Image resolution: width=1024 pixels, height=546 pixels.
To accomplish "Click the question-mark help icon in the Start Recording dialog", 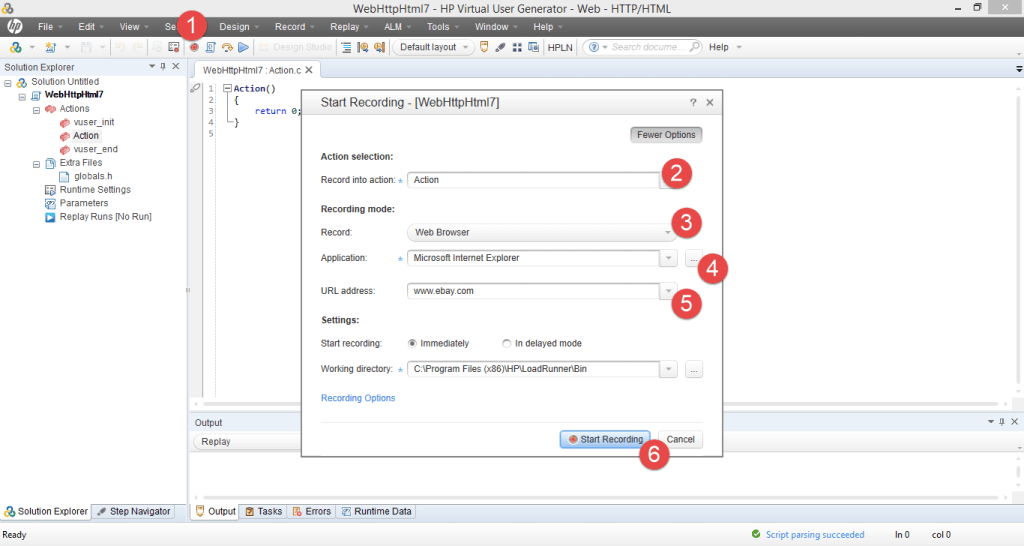I will [693, 103].
